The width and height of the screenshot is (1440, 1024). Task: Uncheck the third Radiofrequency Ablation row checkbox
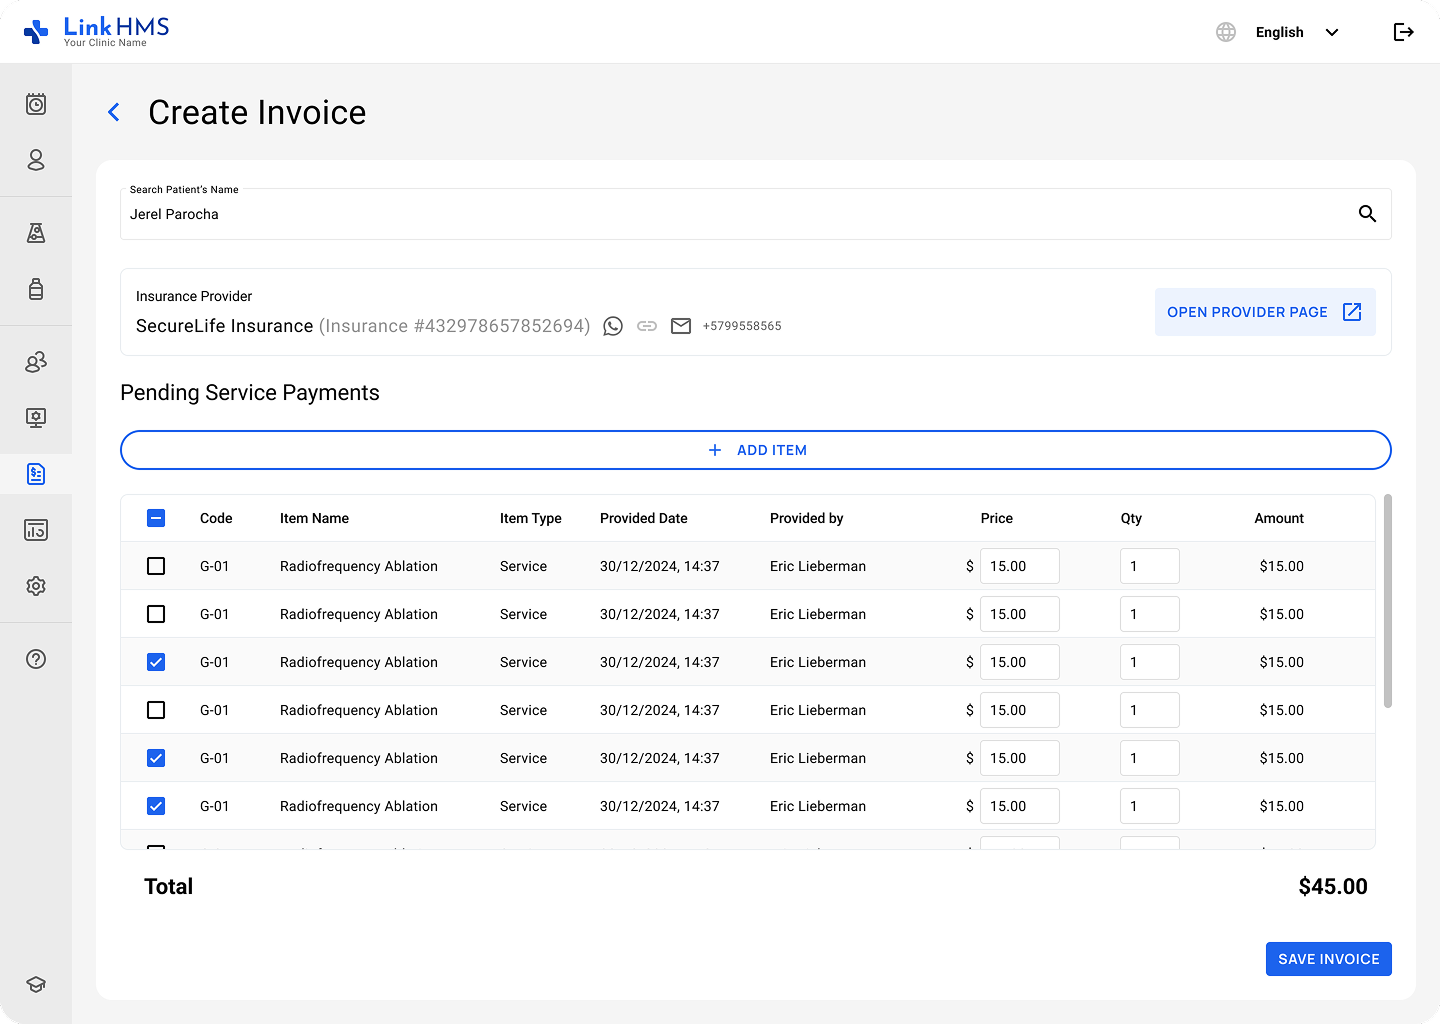tap(156, 662)
